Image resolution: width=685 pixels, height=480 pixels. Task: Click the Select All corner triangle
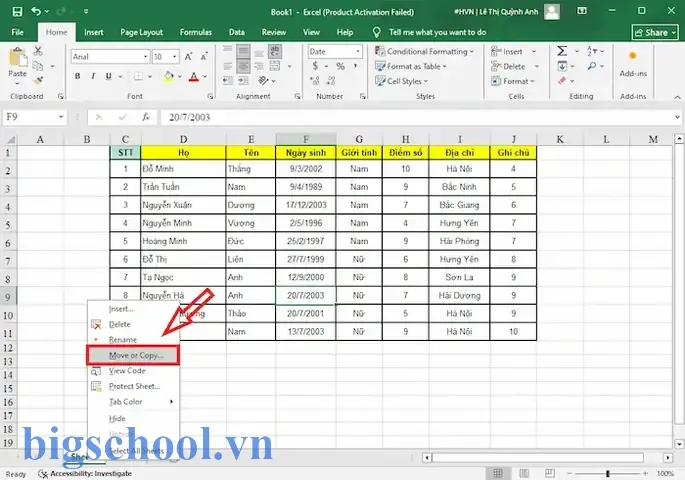click(10, 139)
